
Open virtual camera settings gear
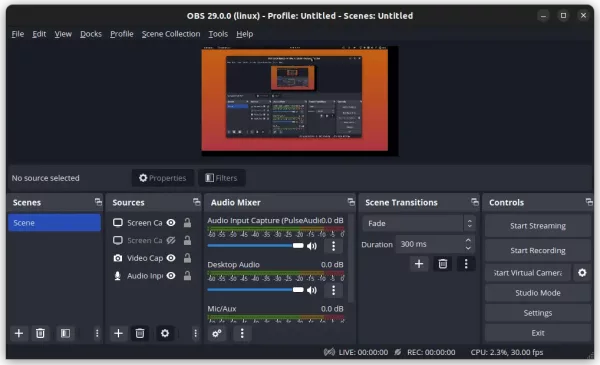click(x=582, y=273)
